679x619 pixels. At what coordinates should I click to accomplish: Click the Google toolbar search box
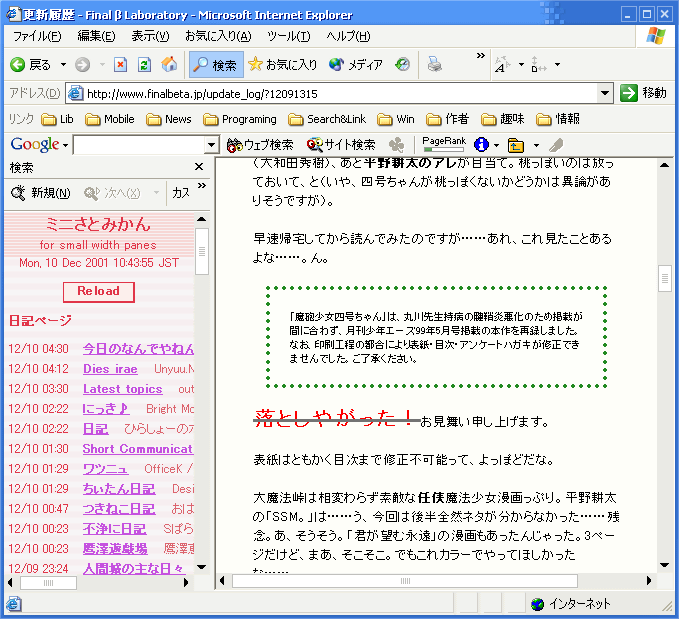tap(139, 145)
